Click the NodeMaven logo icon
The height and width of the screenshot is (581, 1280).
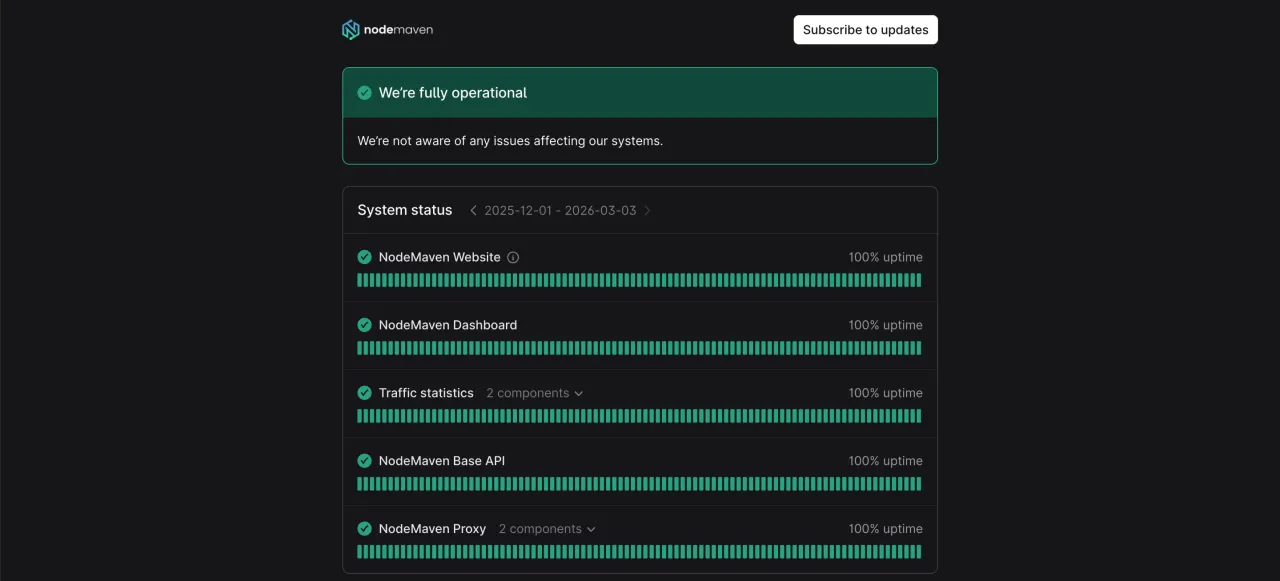pyautogui.click(x=351, y=30)
